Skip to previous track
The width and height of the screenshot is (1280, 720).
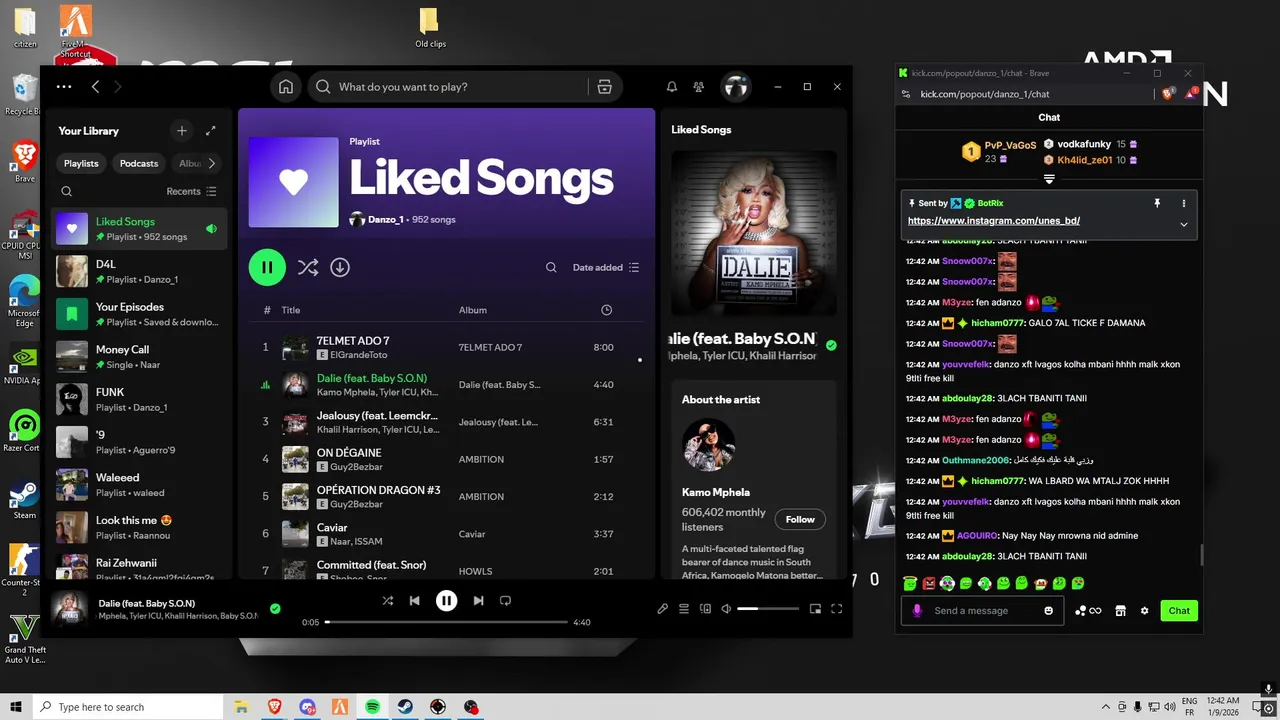coord(414,600)
